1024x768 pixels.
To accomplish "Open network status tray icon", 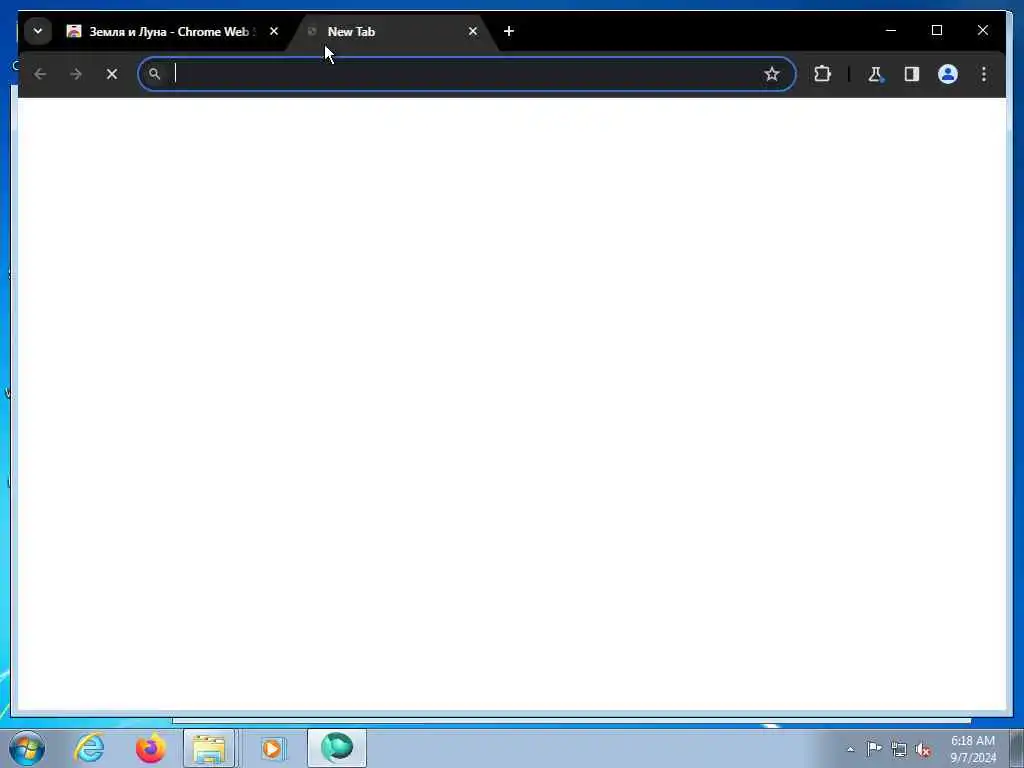I will (899, 749).
